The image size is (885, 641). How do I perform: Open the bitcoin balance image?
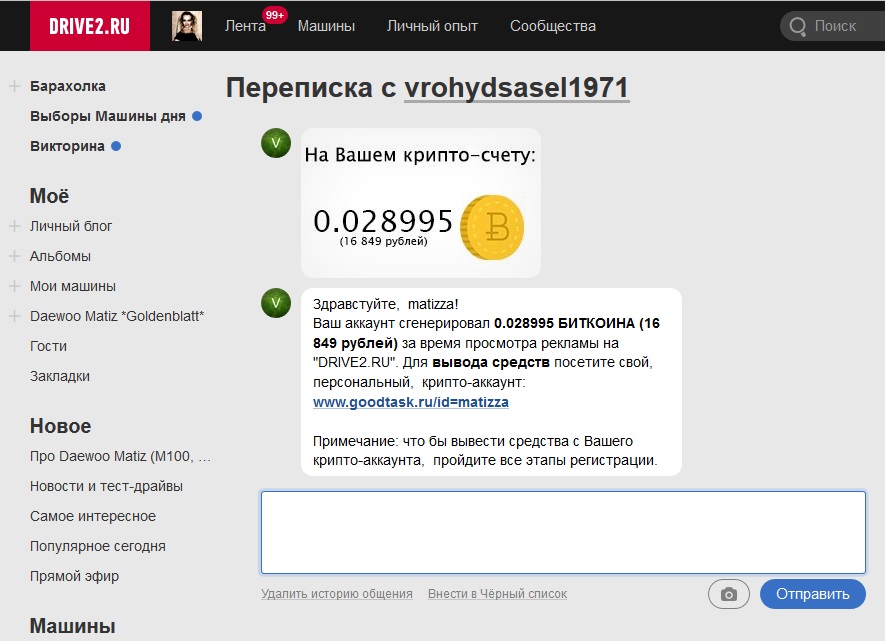pos(420,203)
